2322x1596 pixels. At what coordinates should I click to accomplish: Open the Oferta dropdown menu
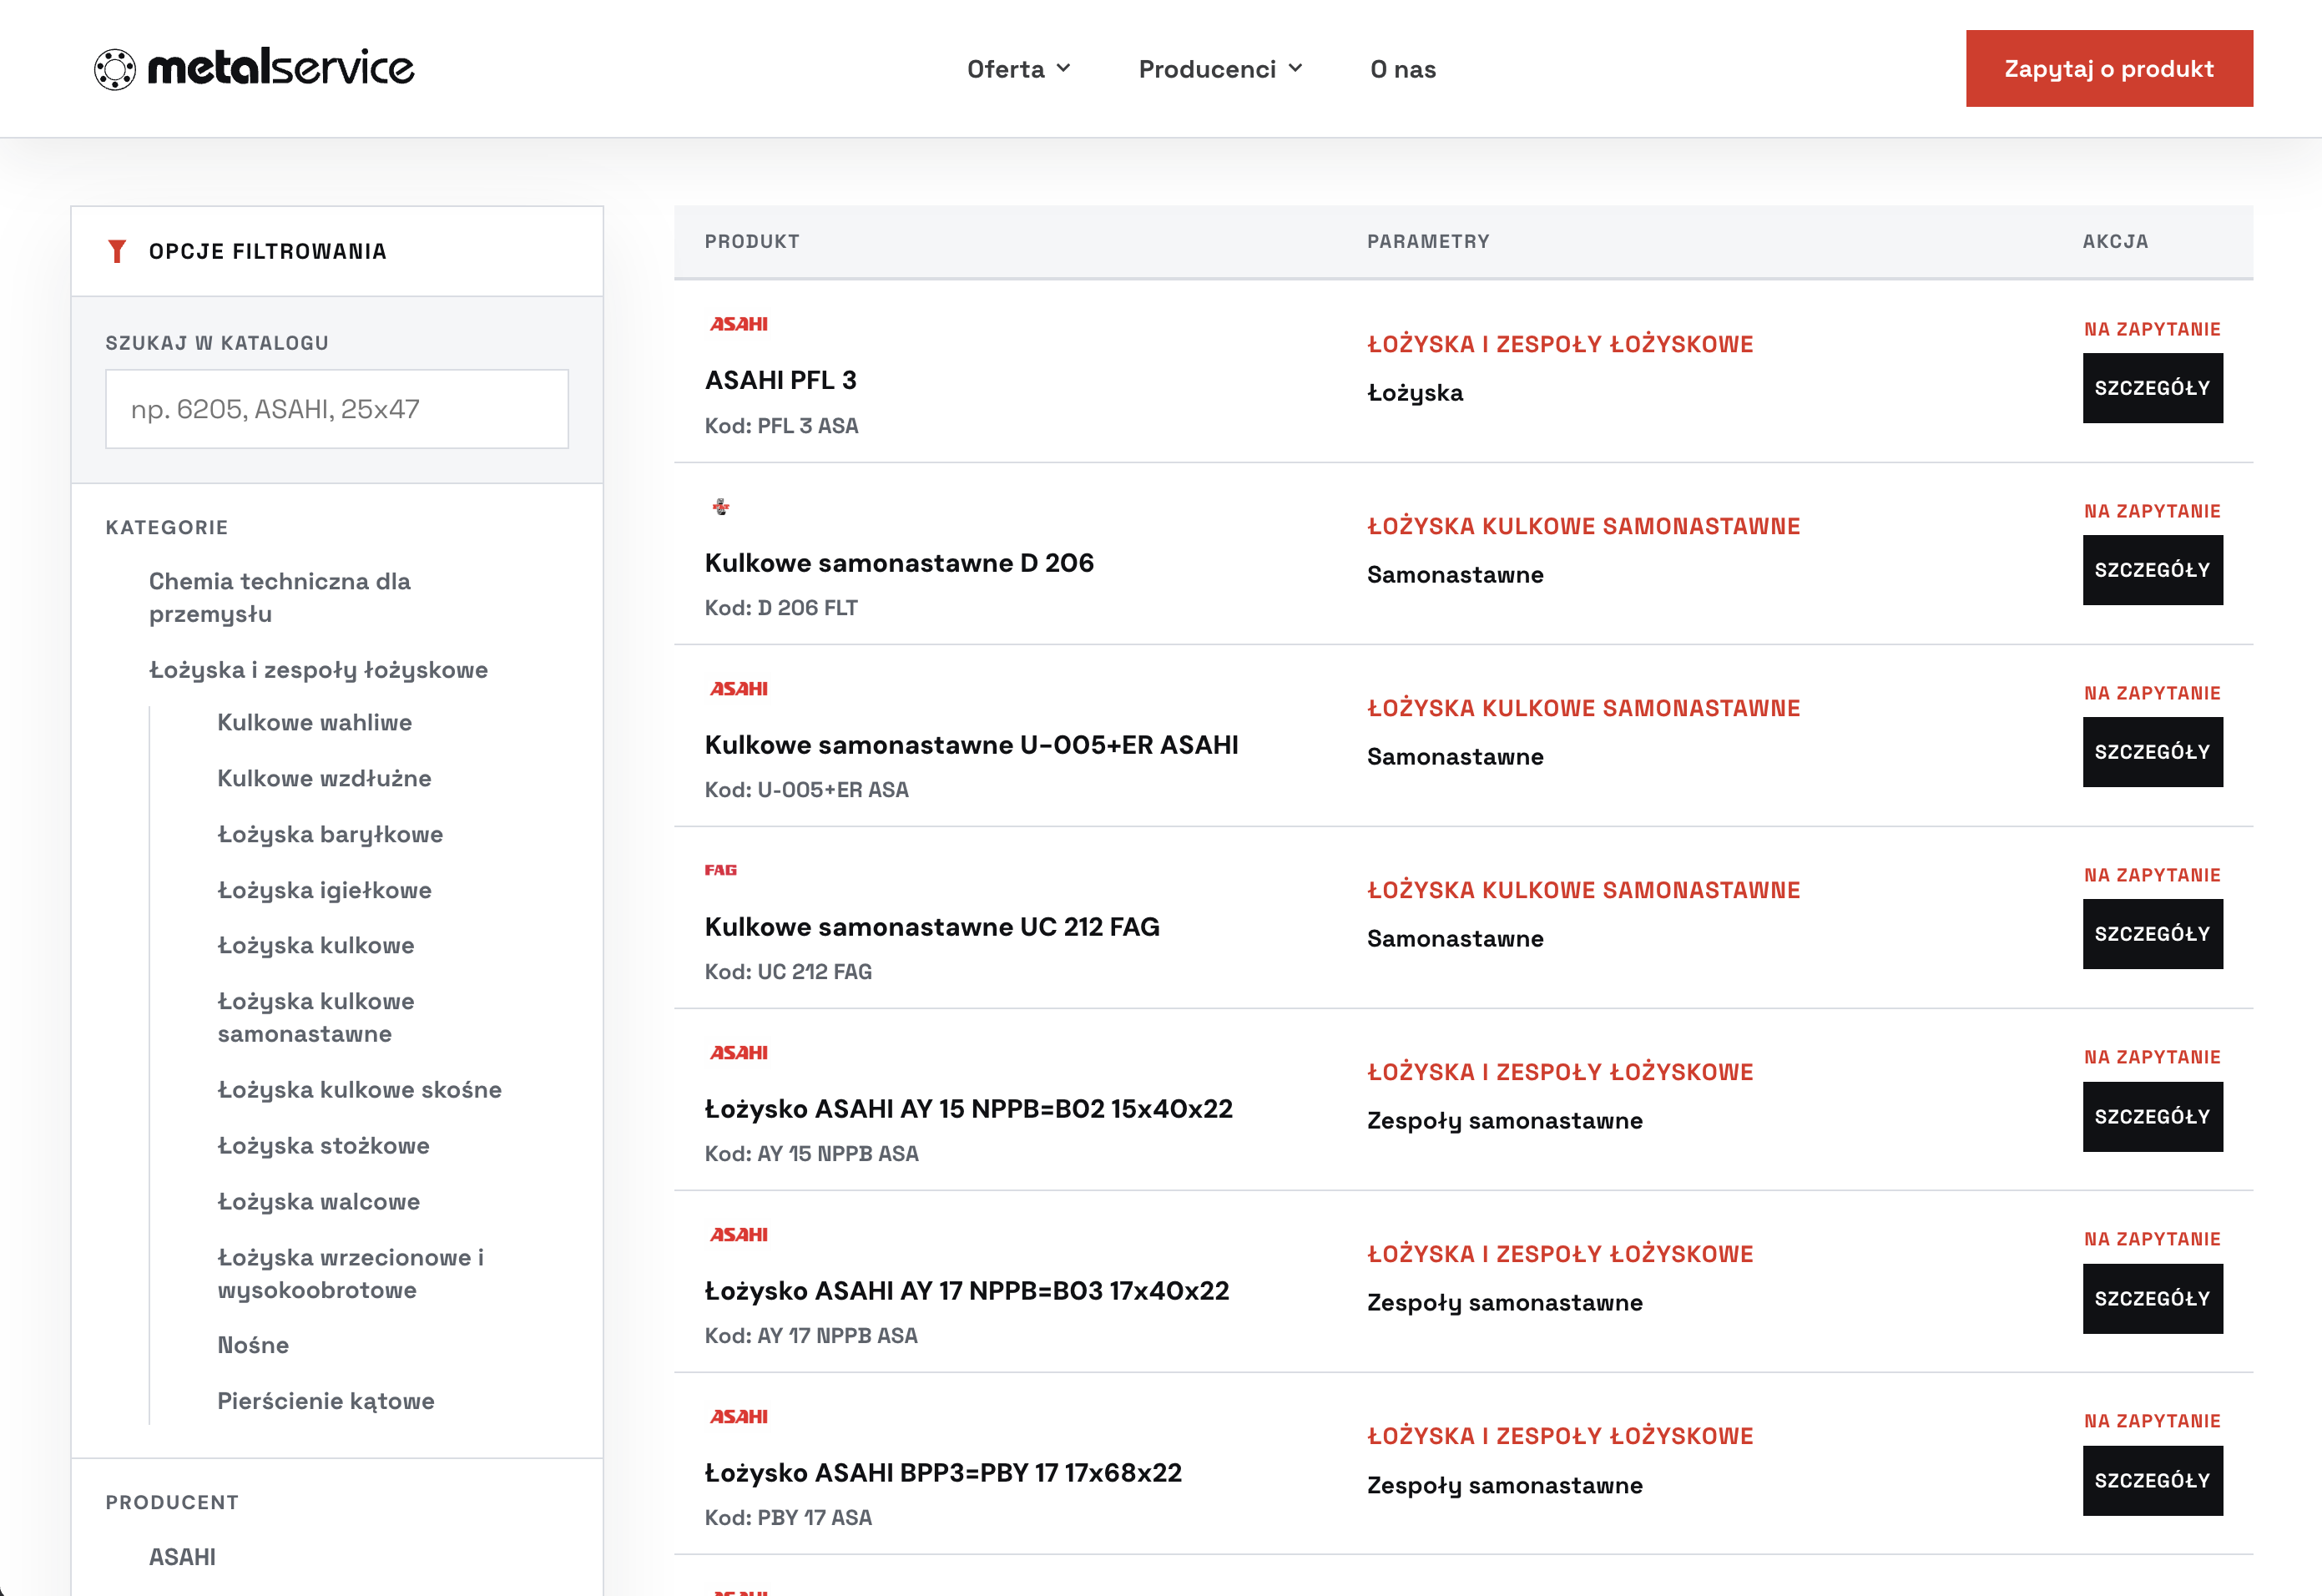pyautogui.click(x=1019, y=69)
